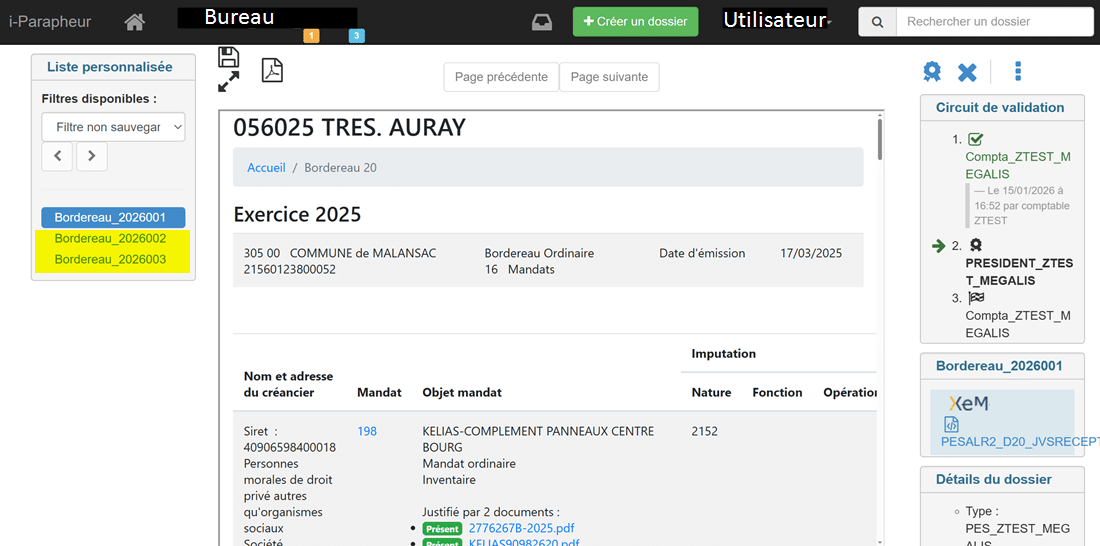Click the document vertical scrollbar
The height and width of the screenshot is (546, 1100).
click(879, 140)
